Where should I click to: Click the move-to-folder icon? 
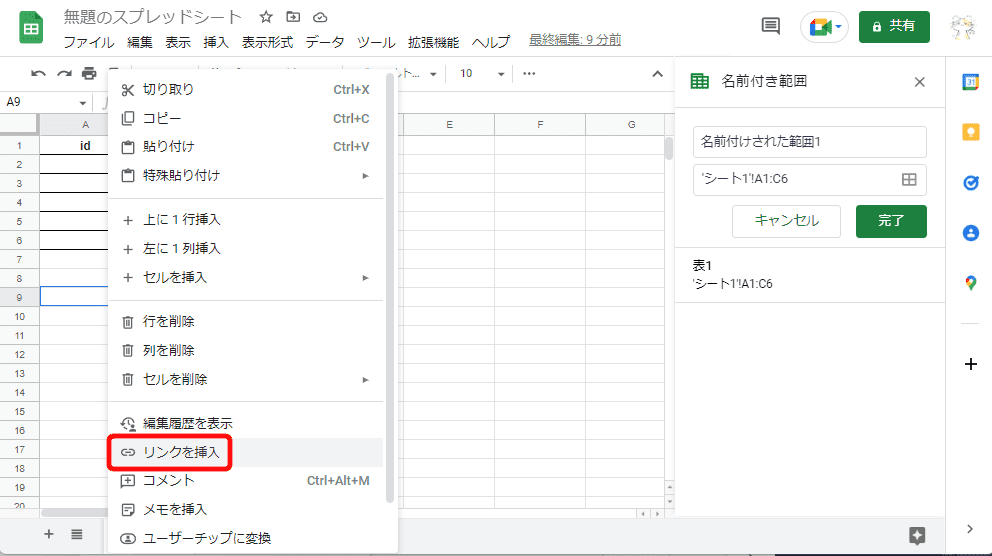(x=293, y=17)
